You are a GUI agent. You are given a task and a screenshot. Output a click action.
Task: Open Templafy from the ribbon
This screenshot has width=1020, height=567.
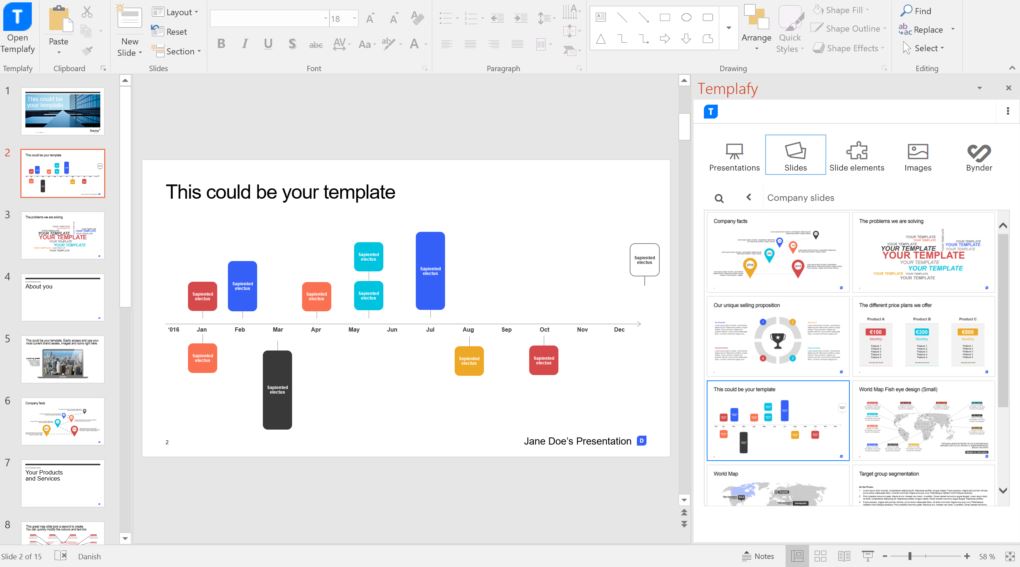[18, 29]
